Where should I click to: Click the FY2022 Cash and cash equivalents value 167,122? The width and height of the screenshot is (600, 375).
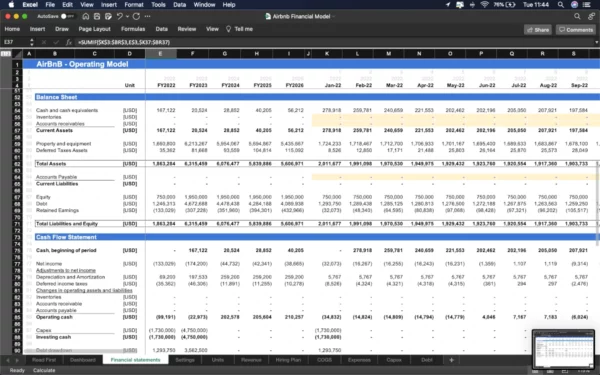[166, 110]
